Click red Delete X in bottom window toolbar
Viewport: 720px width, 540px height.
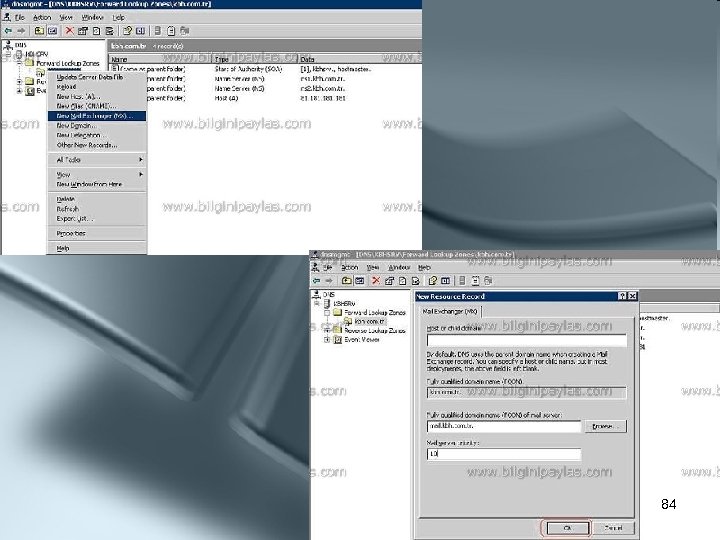click(376, 281)
